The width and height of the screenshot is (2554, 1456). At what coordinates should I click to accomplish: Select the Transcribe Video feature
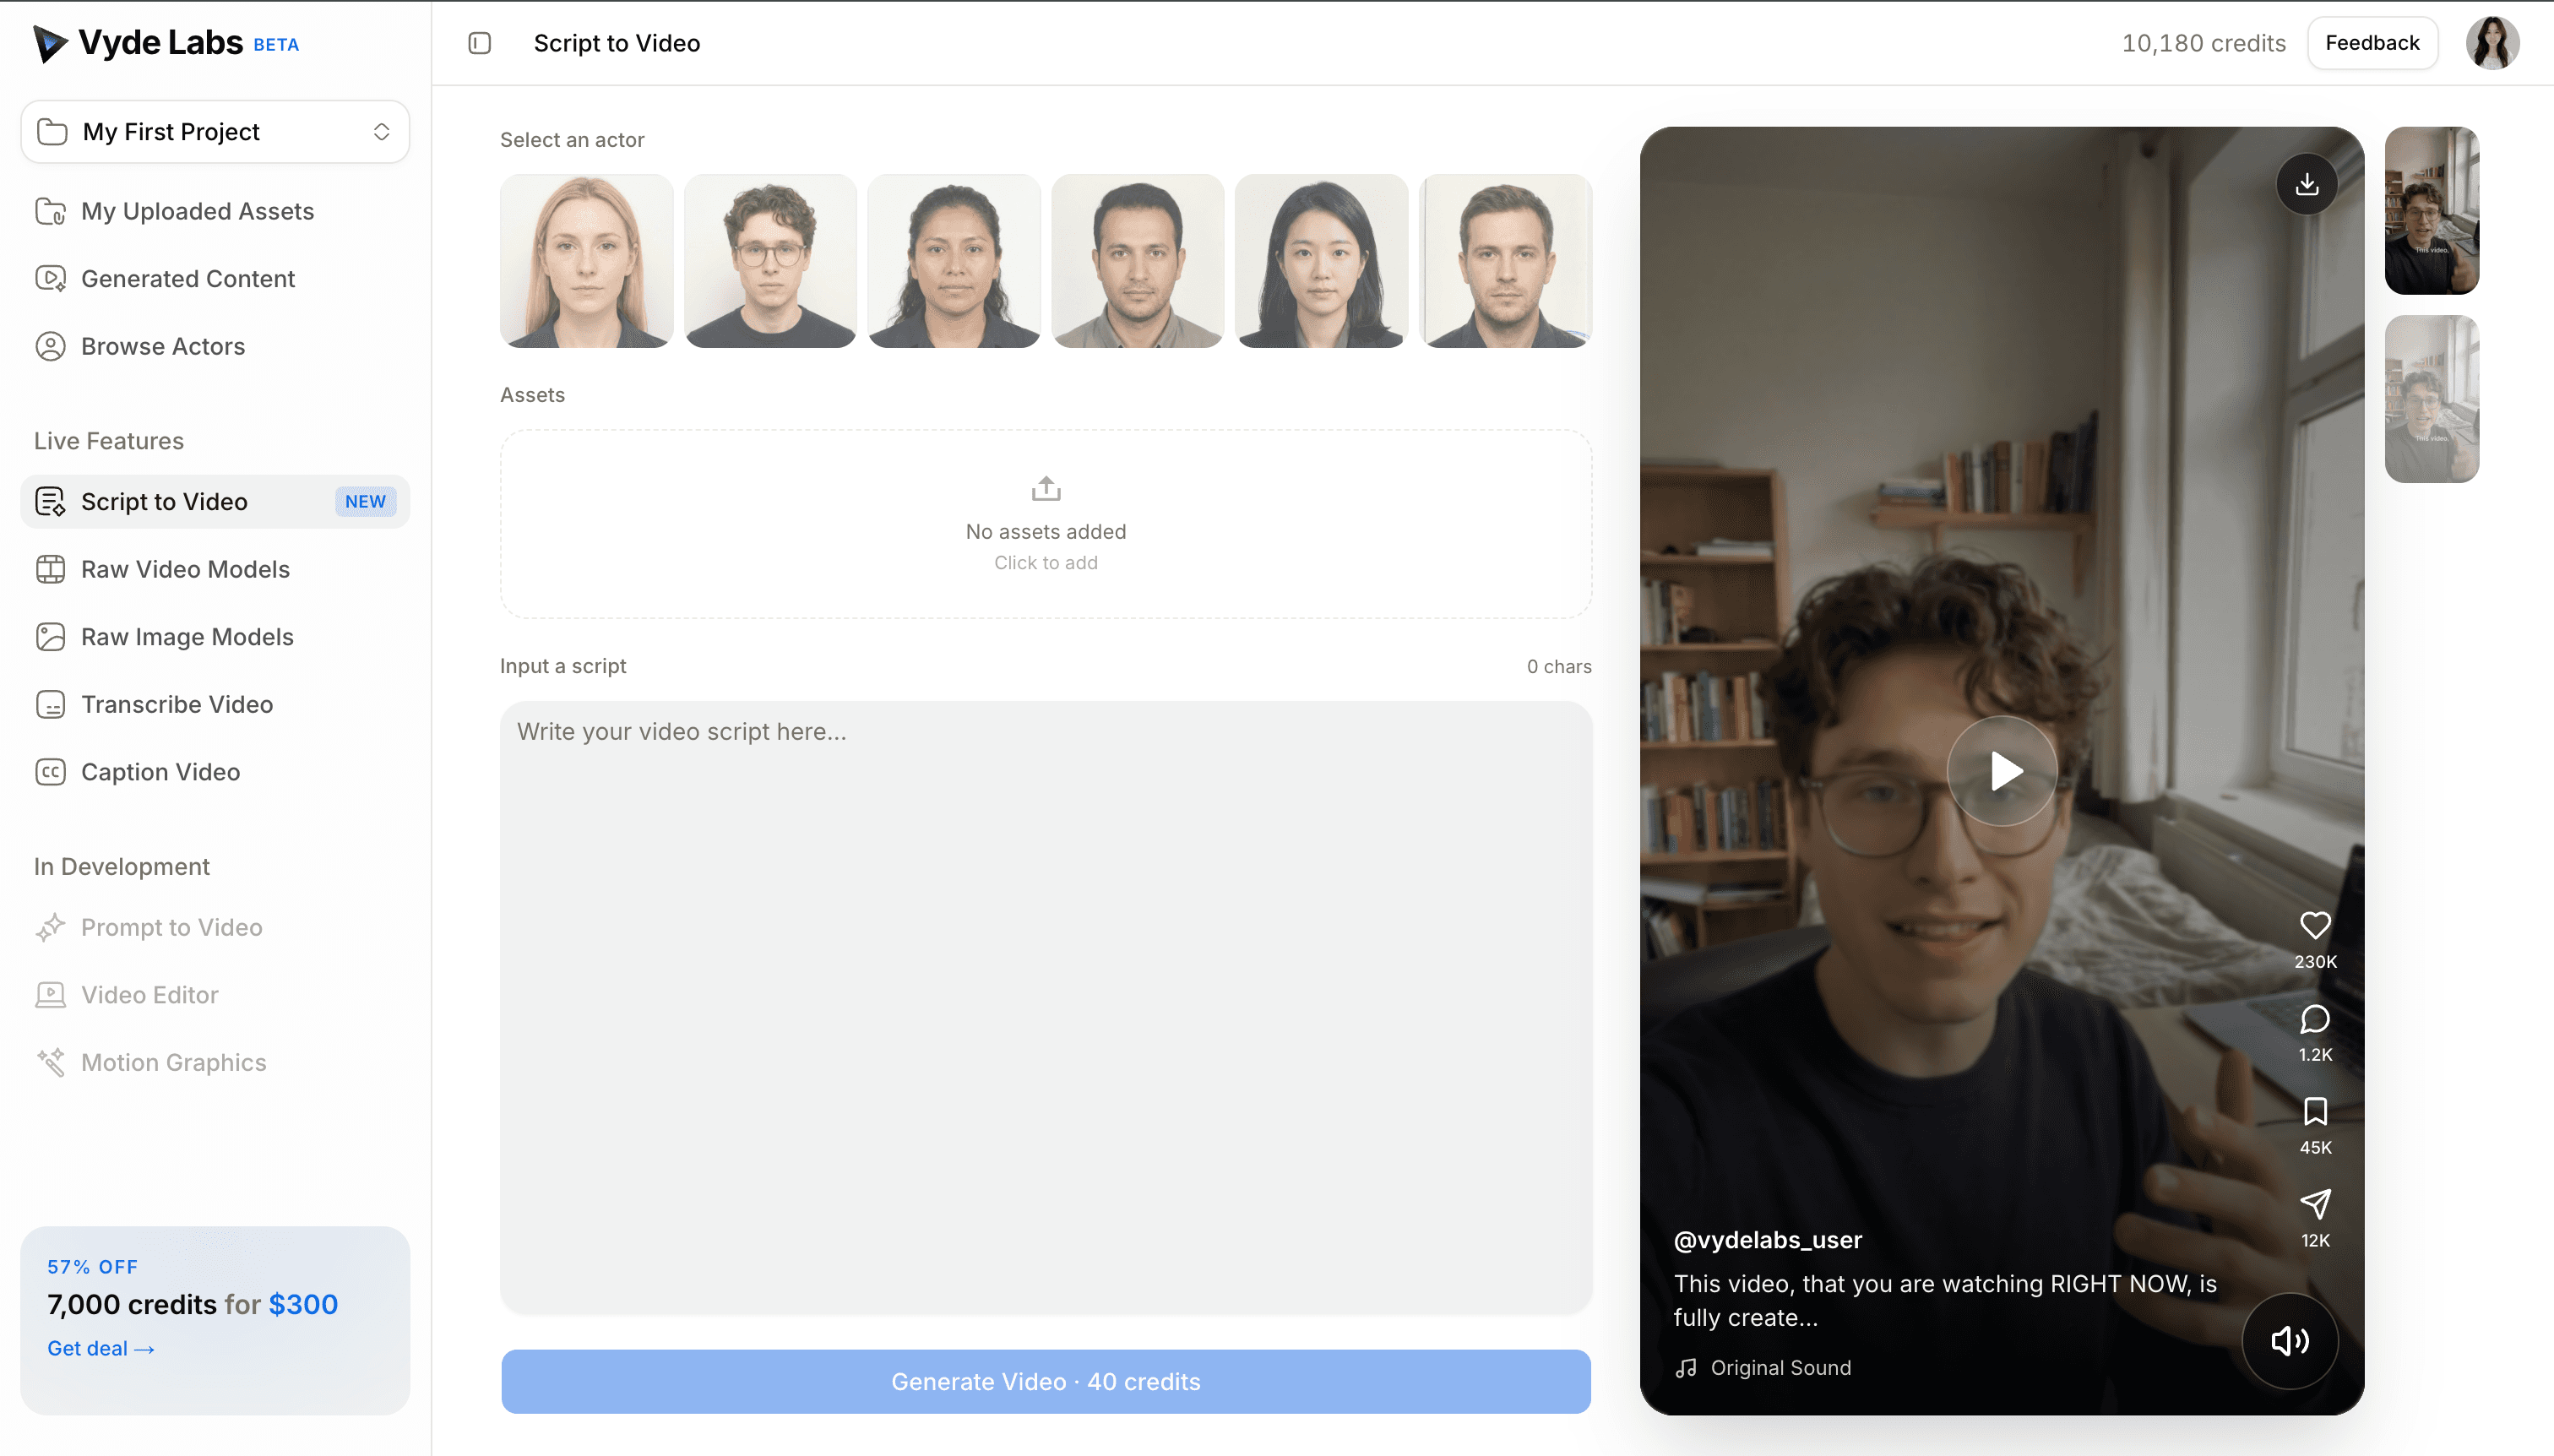point(177,704)
